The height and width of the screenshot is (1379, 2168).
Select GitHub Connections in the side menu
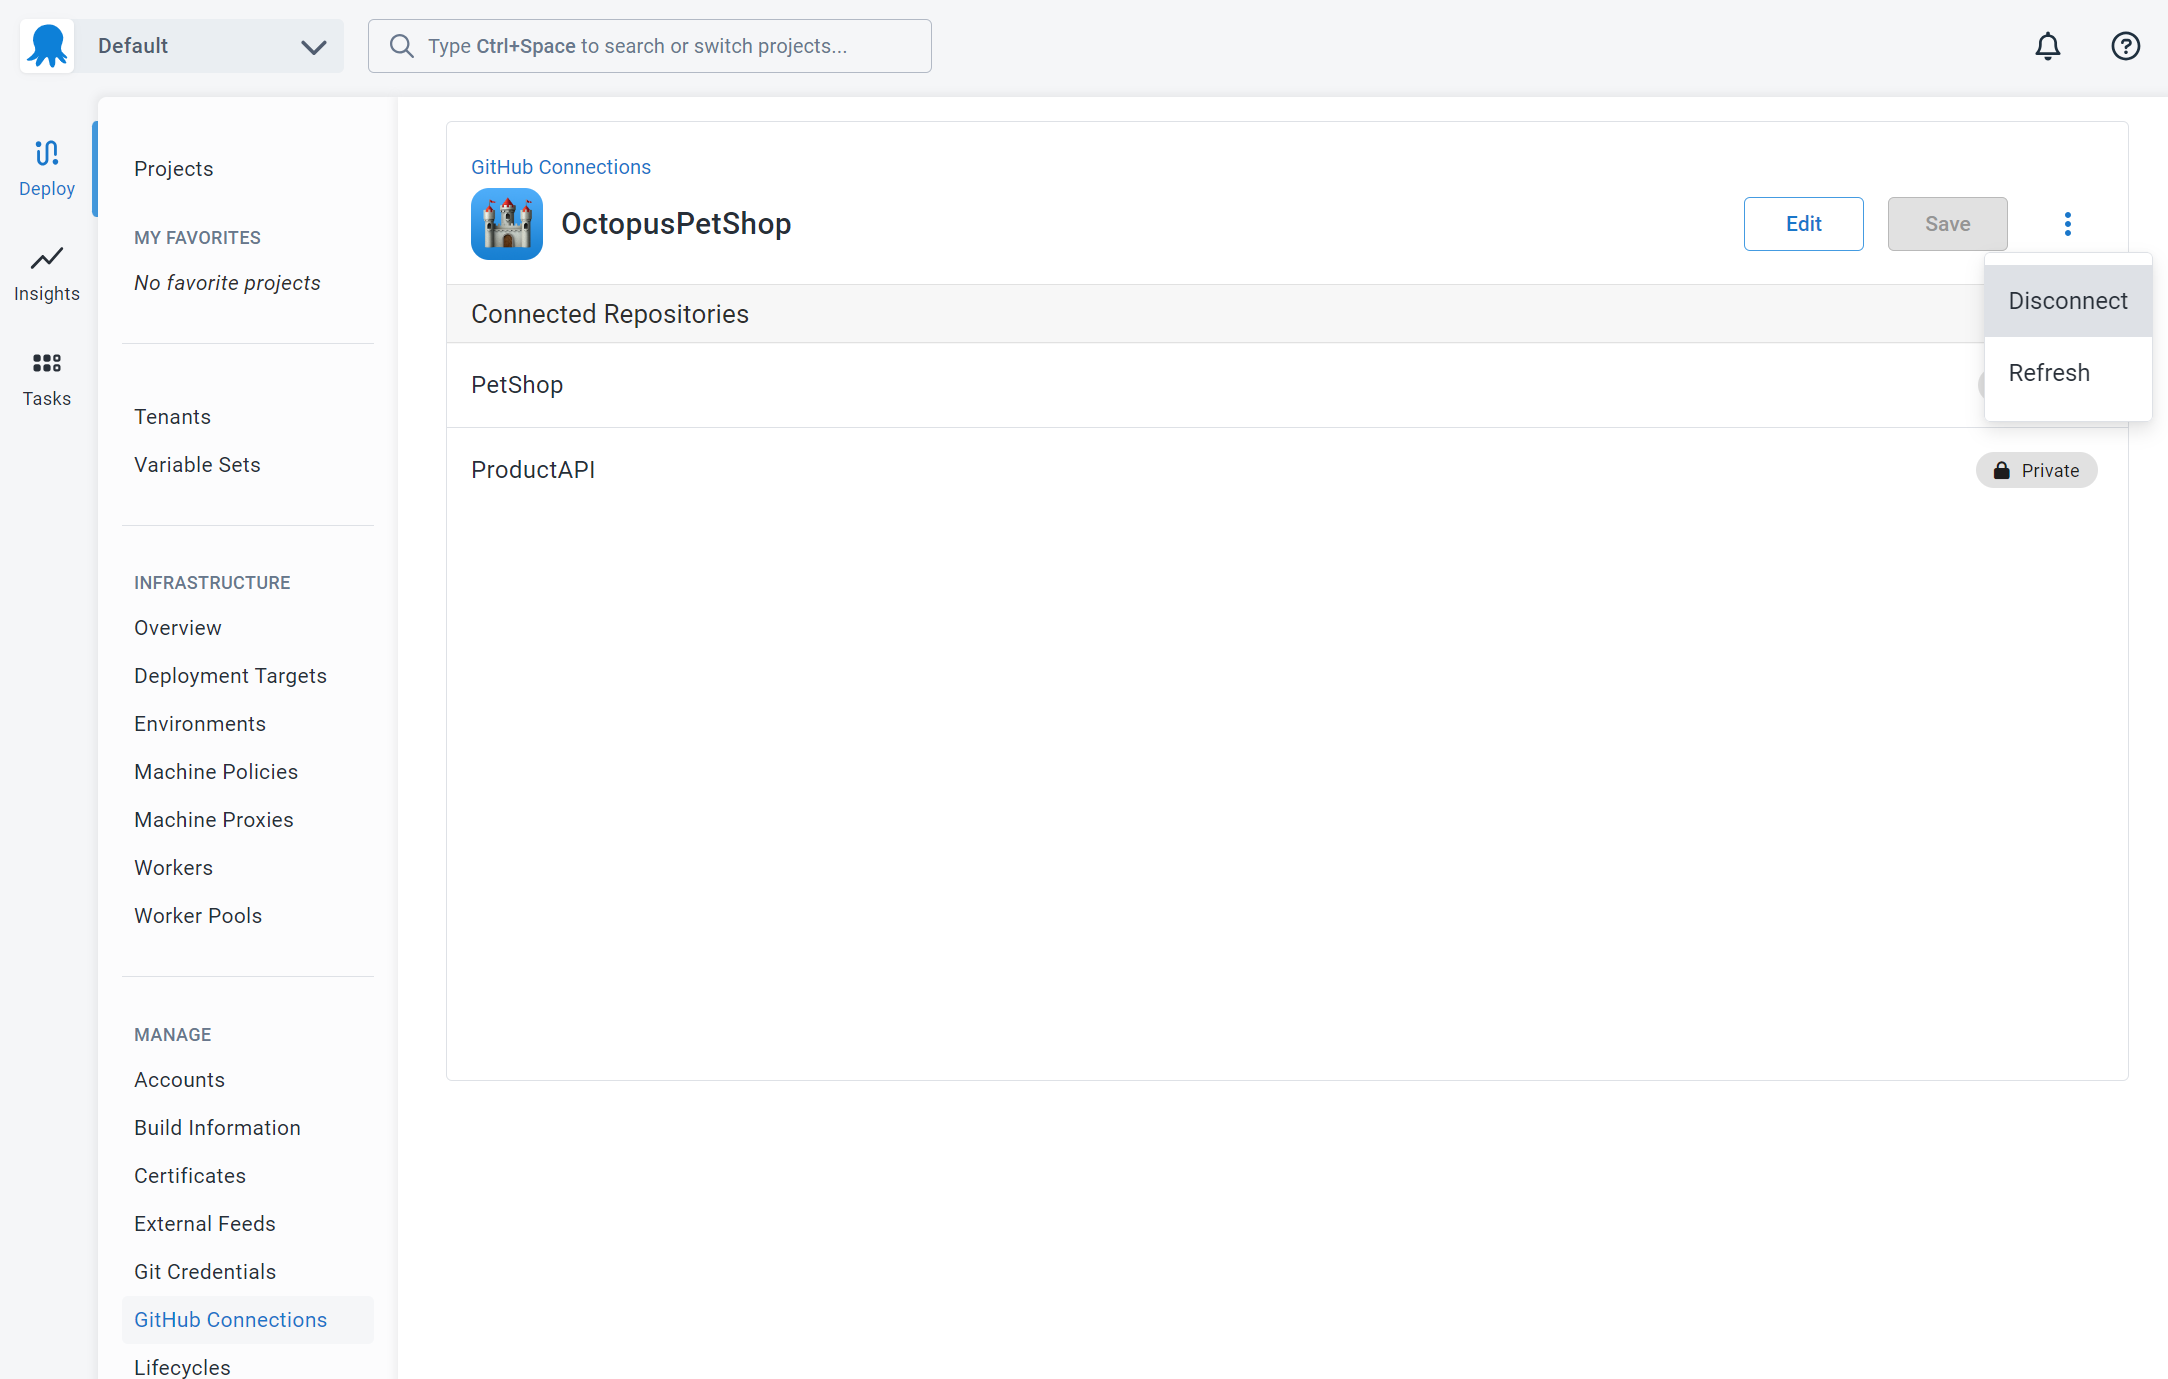[248, 1320]
